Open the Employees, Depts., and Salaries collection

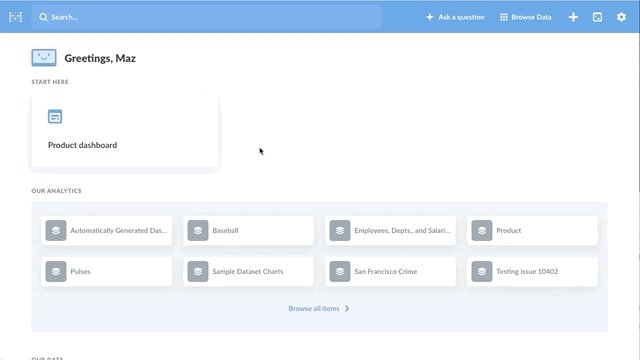390,231
